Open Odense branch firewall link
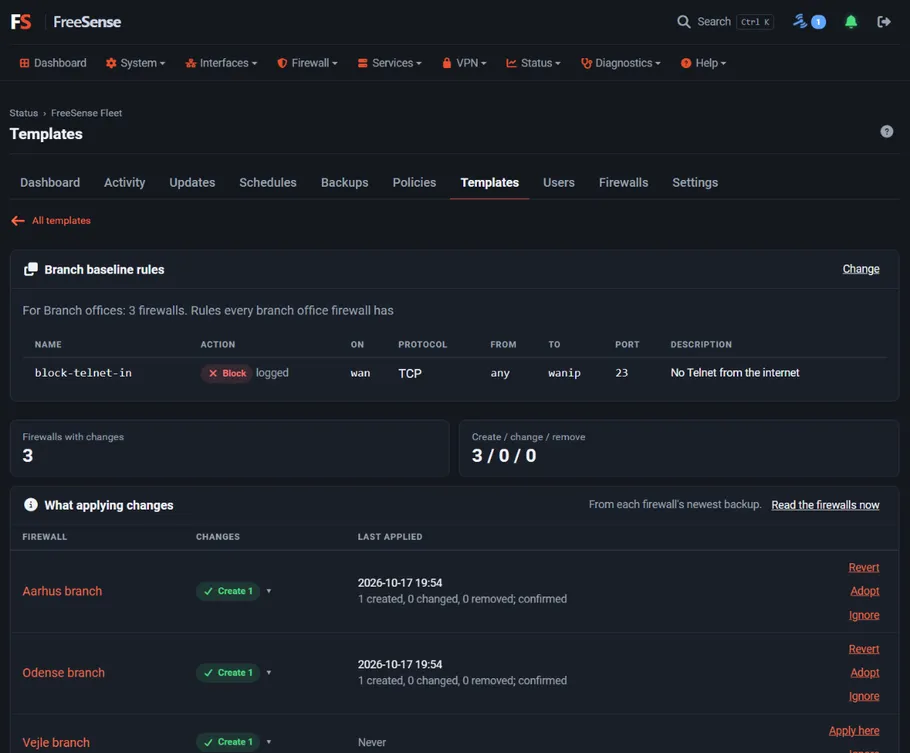910x753 pixels. 63,673
